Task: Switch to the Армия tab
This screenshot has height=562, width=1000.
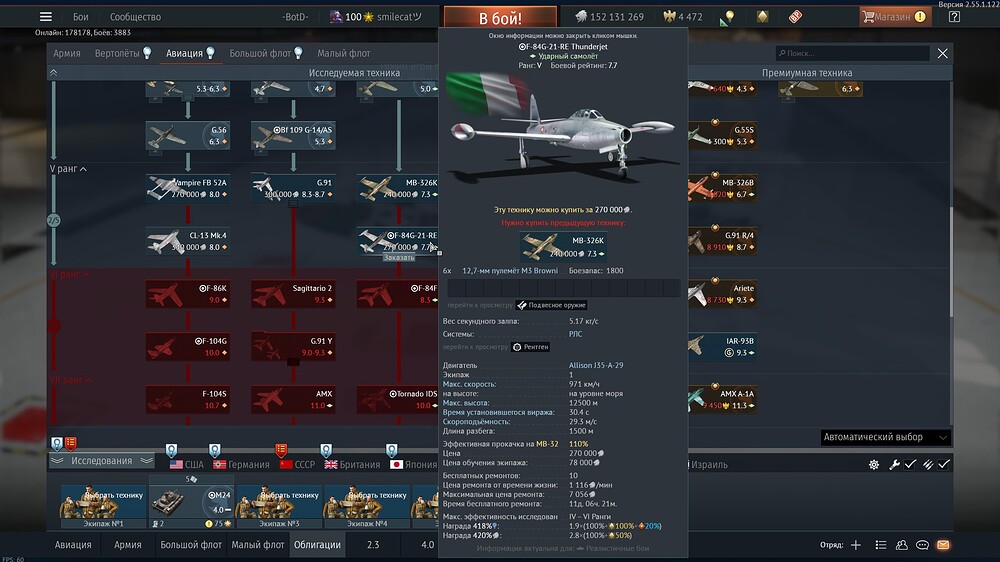Action: click(x=66, y=54)
